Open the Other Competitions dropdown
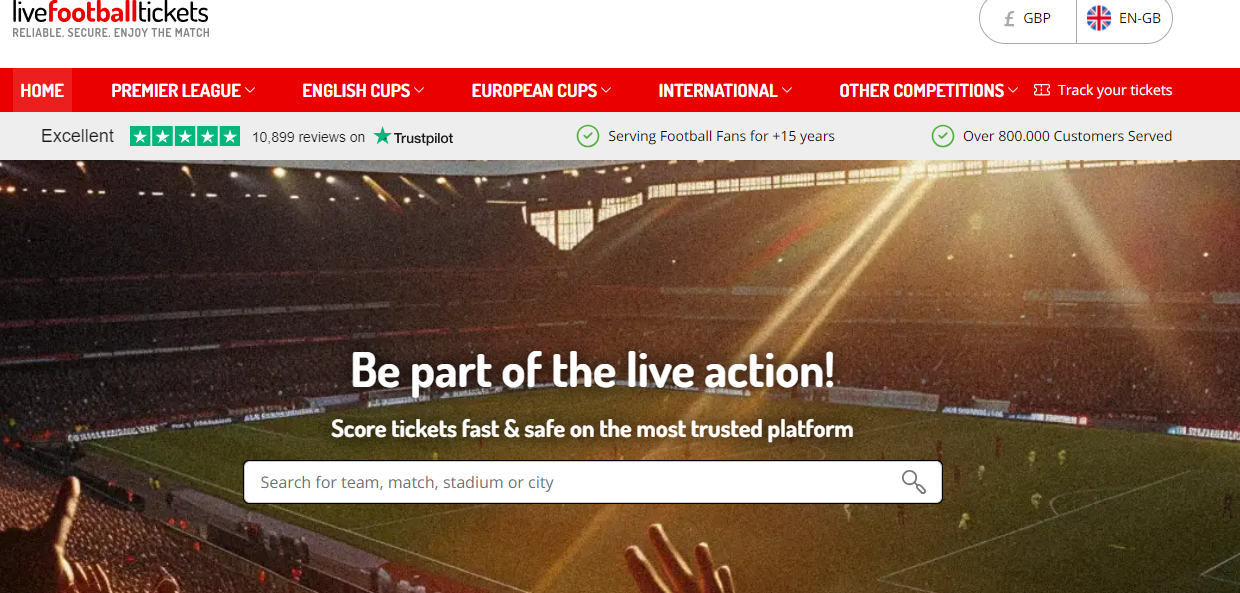The height and width of the screenshot is (593, 1240). click(929, 90)
